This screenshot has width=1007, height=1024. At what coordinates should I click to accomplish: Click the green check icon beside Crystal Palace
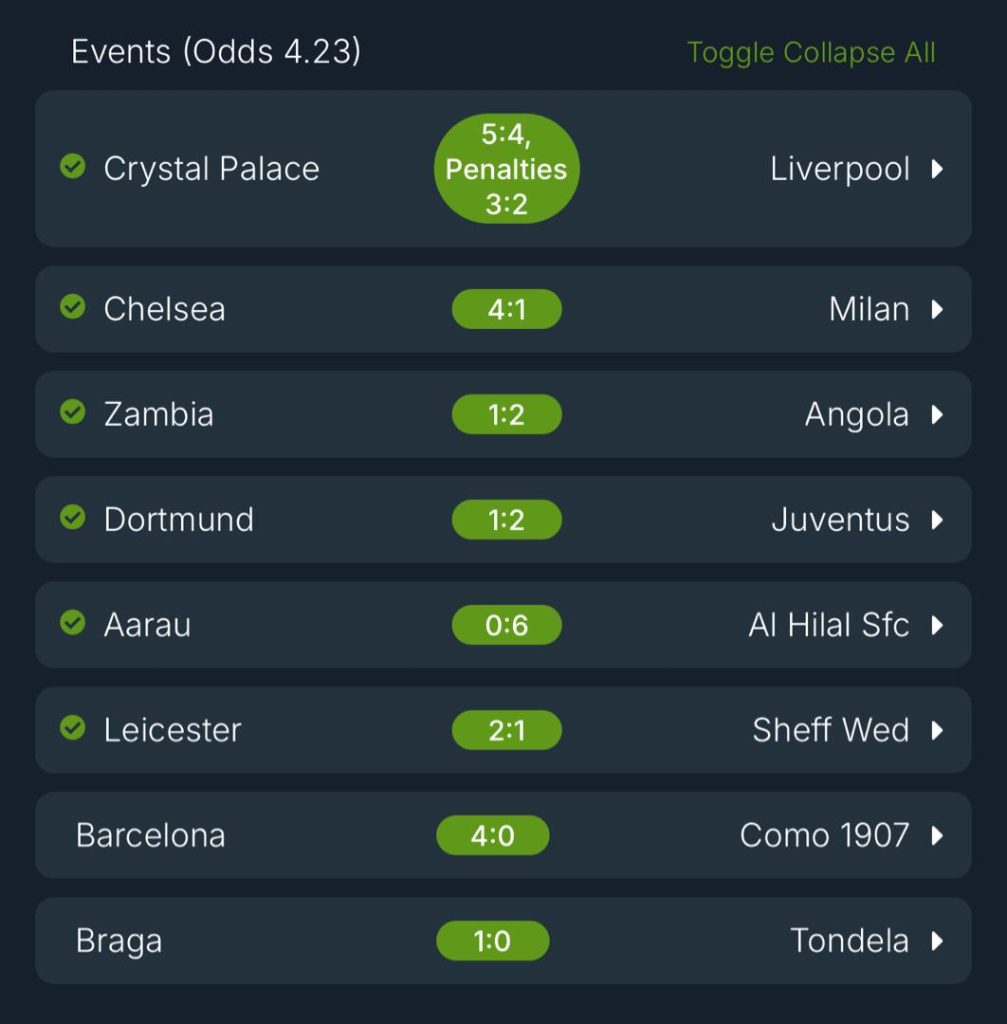click(x=72, y=166)
